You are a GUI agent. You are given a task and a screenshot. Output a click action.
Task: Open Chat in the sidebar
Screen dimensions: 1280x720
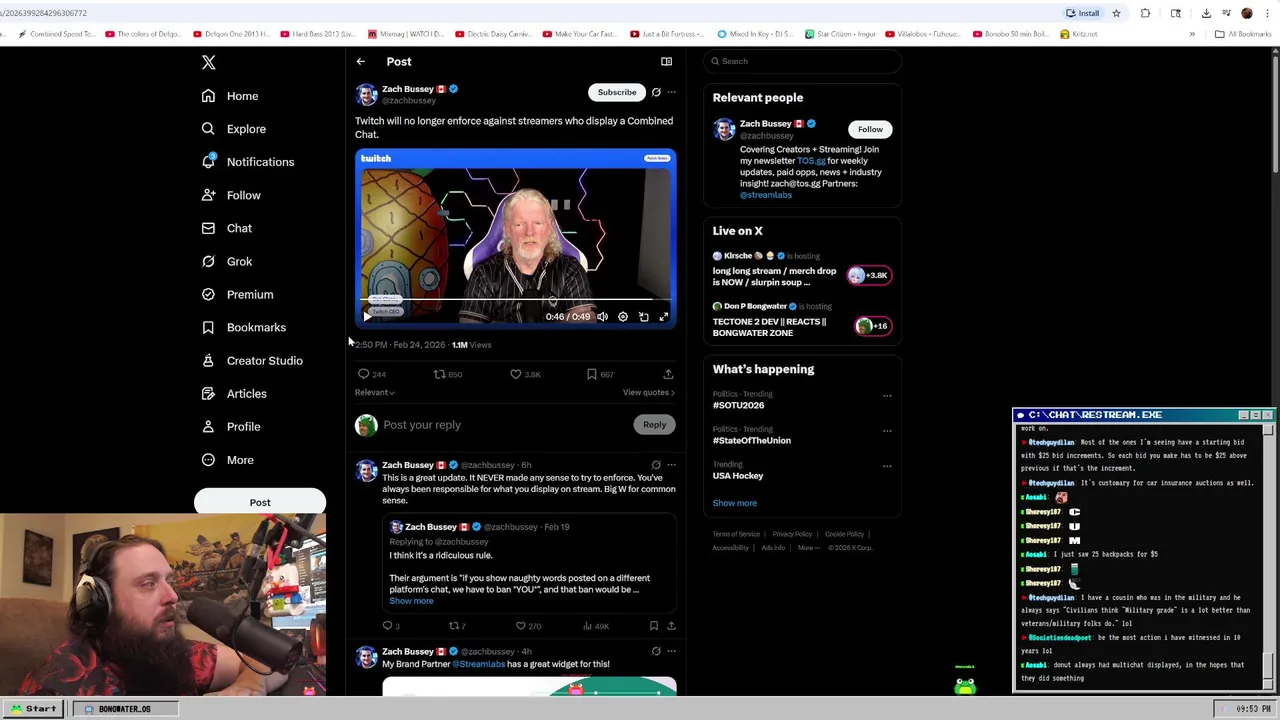pos(226,228)
